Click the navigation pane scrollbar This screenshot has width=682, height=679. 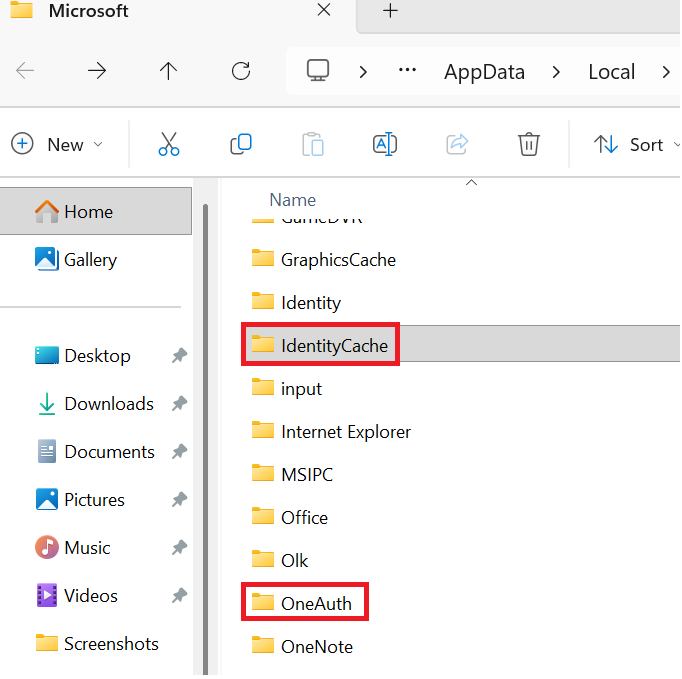(x=205, y=439)
